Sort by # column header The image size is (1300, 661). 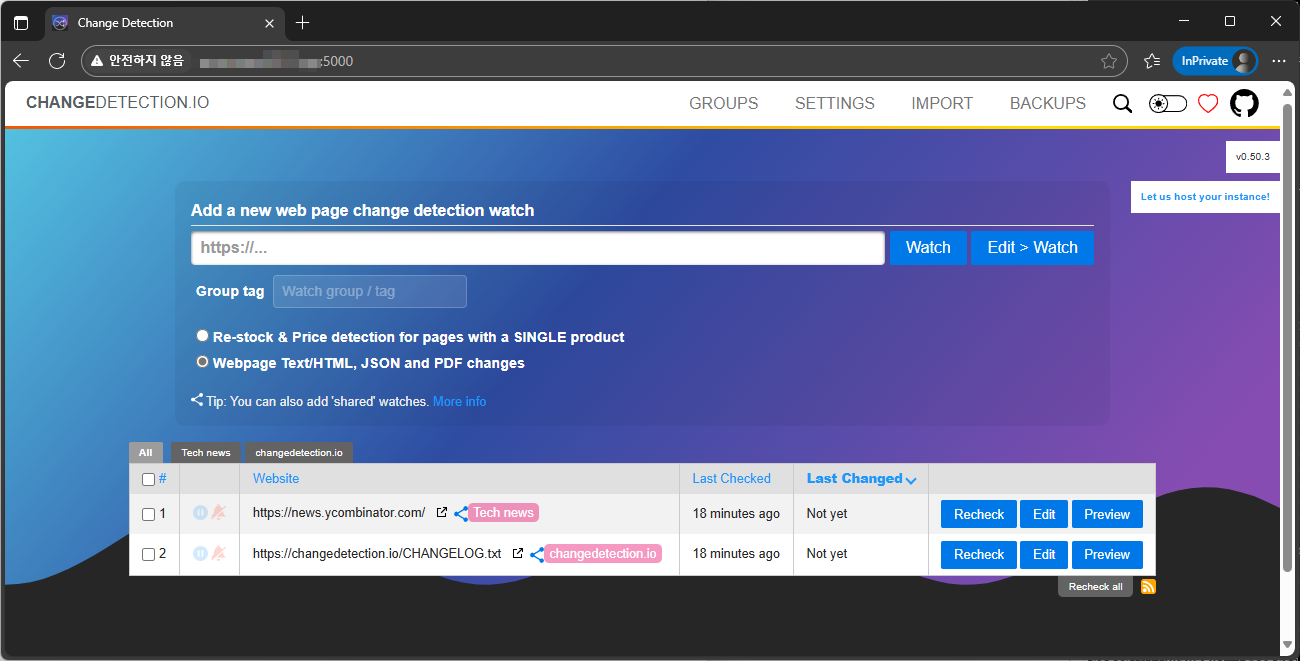162,478
